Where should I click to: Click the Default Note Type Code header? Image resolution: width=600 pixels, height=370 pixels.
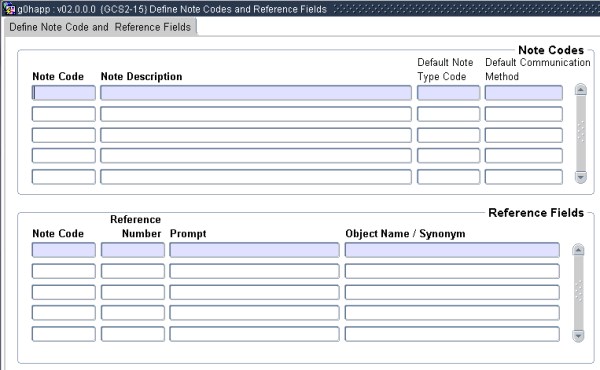[x=445, y=69]
